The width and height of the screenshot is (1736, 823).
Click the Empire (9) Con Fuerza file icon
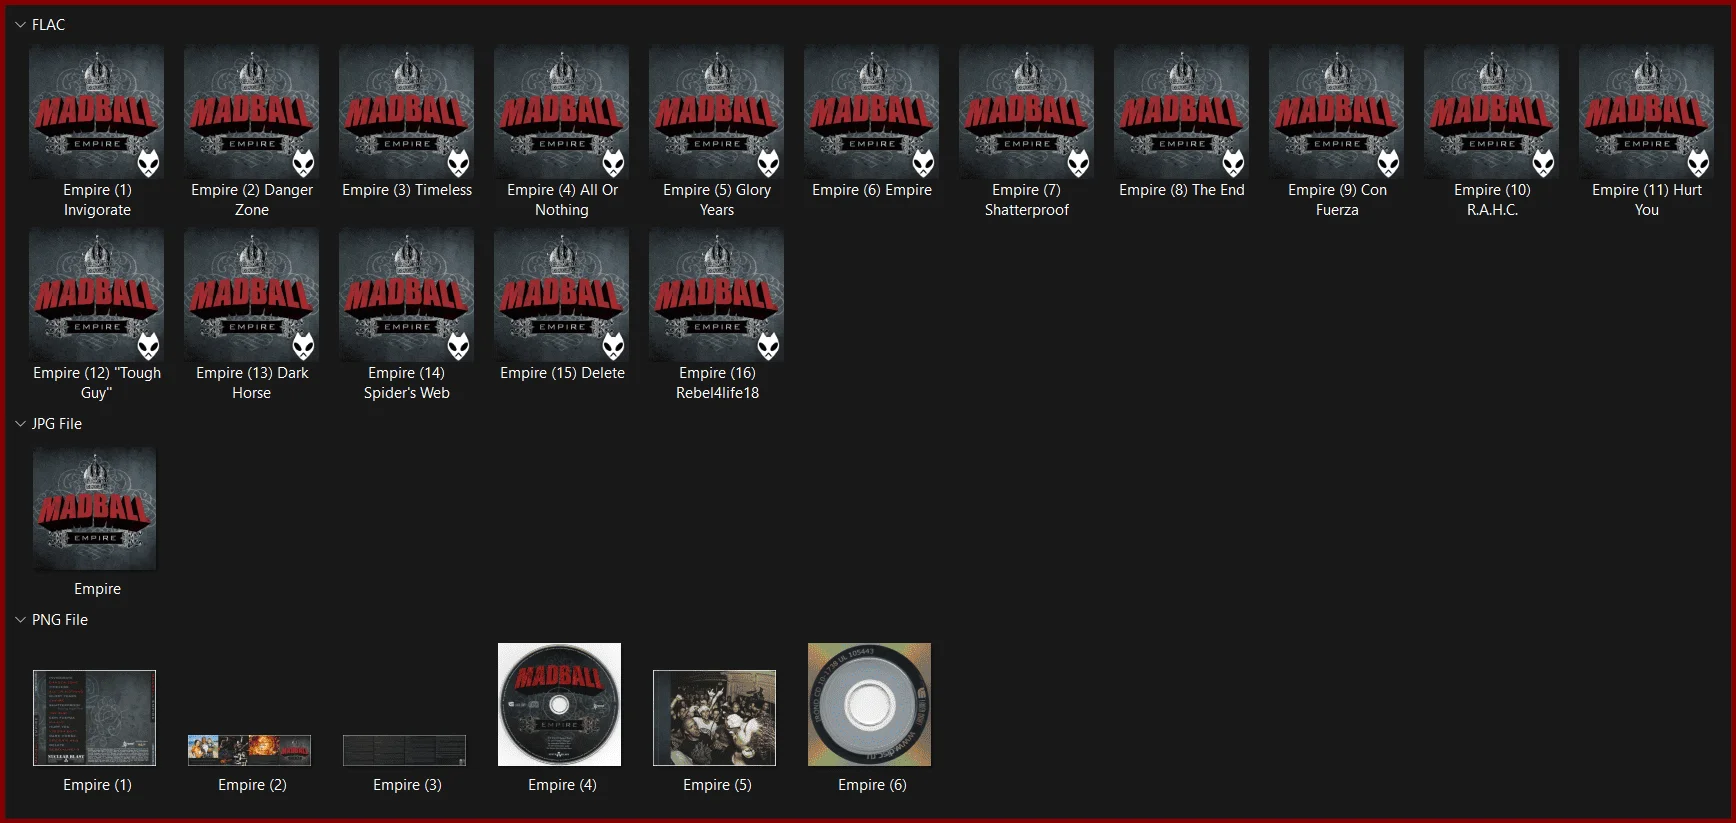coord(1337,111)
